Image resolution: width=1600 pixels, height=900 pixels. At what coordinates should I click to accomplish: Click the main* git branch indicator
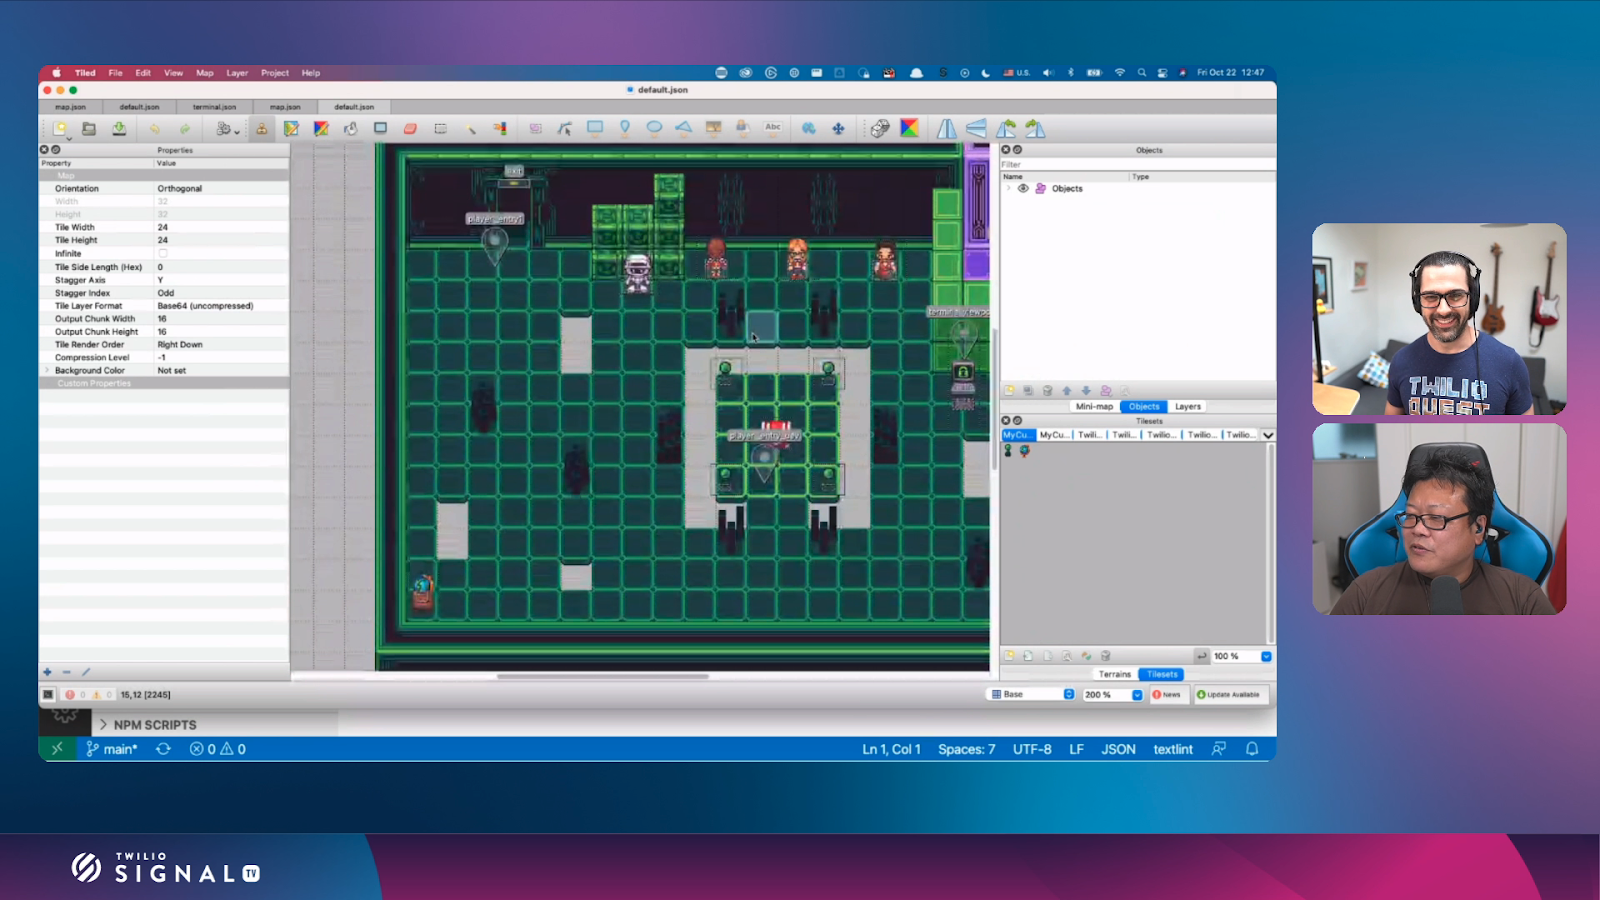[x=112, y=749]
